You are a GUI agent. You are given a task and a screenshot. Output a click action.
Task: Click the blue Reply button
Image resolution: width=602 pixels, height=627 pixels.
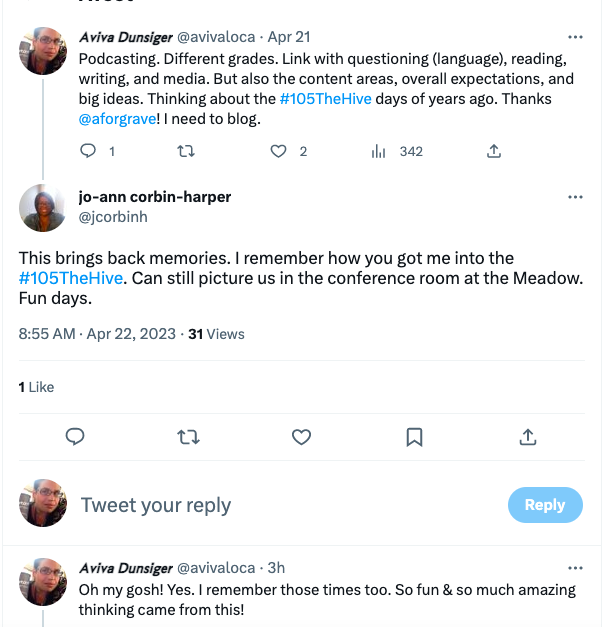click(544, 505)
